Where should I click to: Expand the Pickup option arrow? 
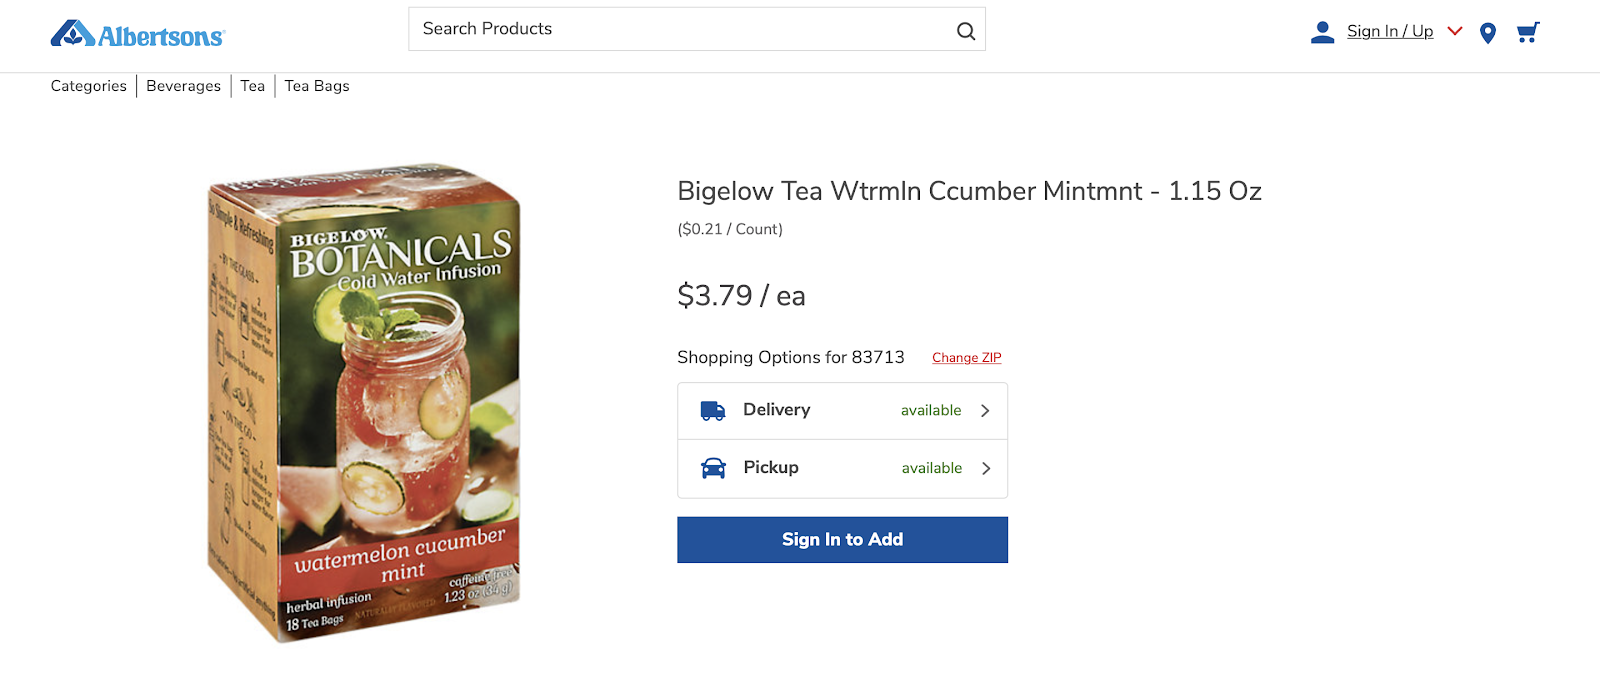click(986, 468)
